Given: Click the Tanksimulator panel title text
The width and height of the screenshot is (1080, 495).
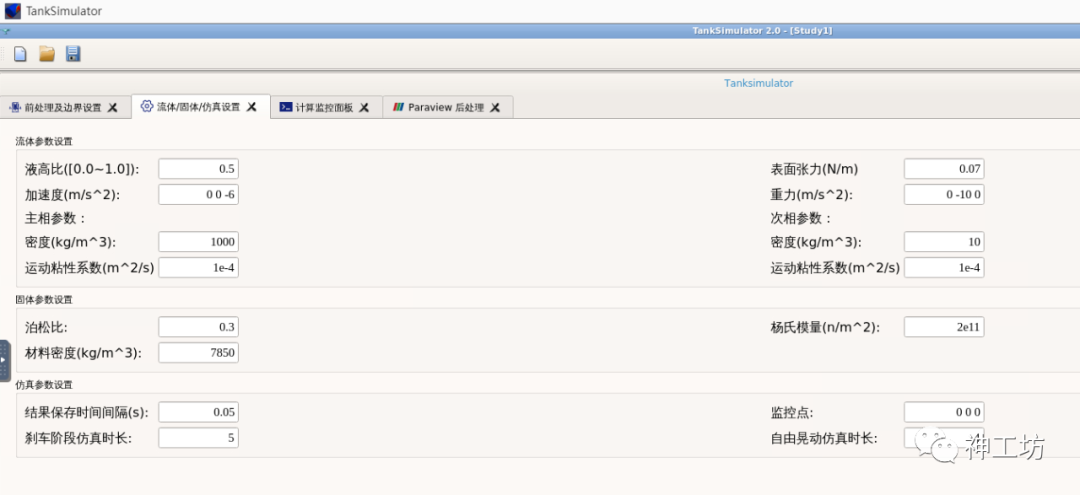Looking at the screenshot, I should tap(758, 83).
